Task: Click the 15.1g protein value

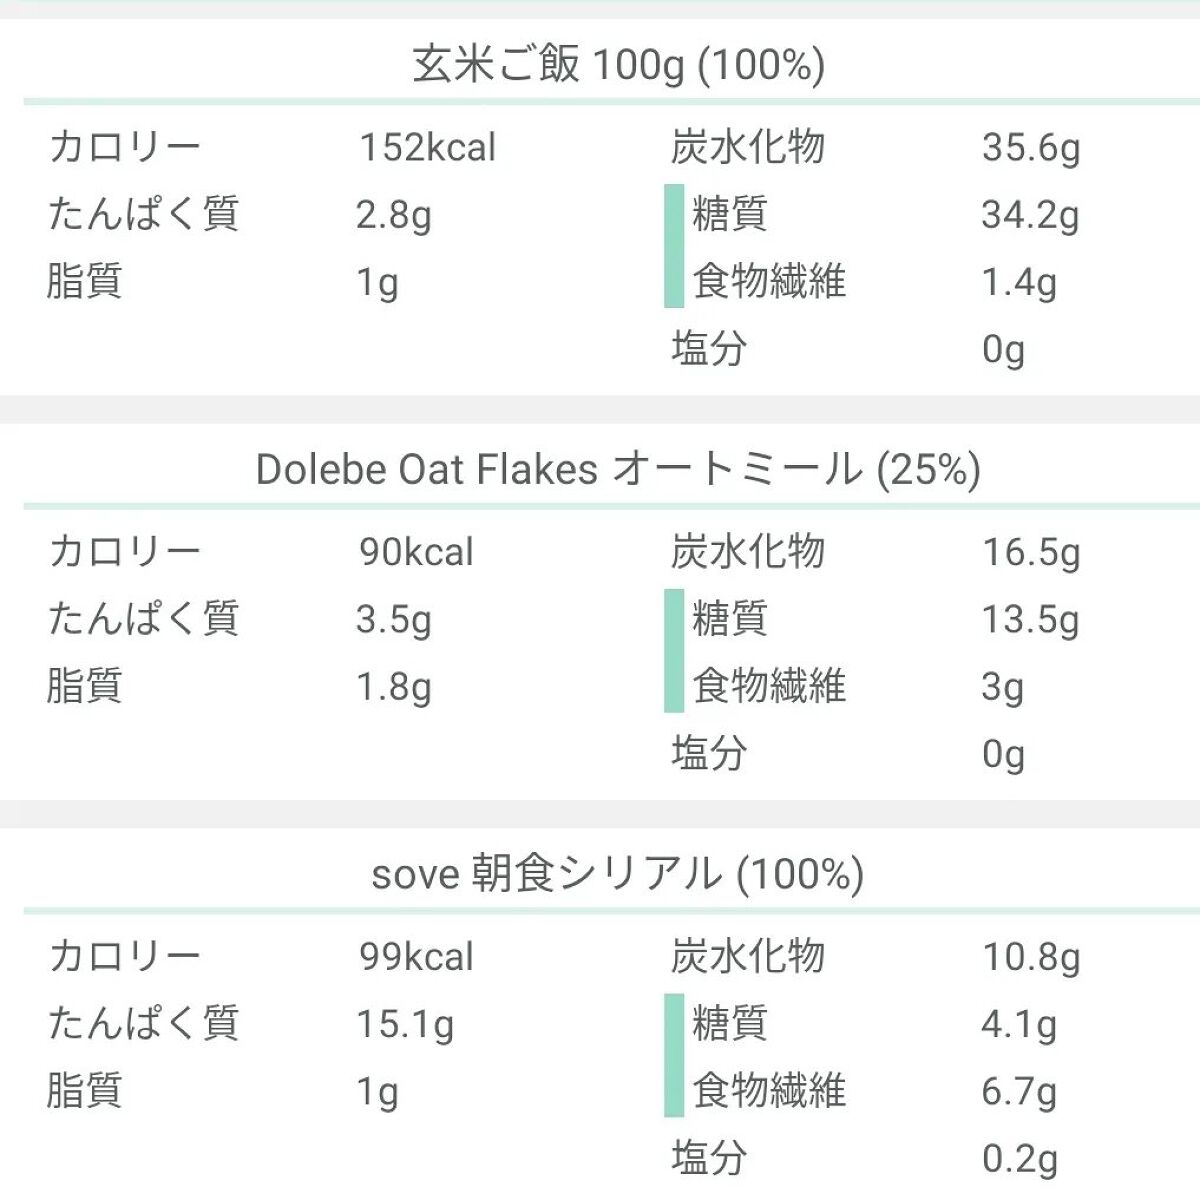Action: click(404, 1024)
